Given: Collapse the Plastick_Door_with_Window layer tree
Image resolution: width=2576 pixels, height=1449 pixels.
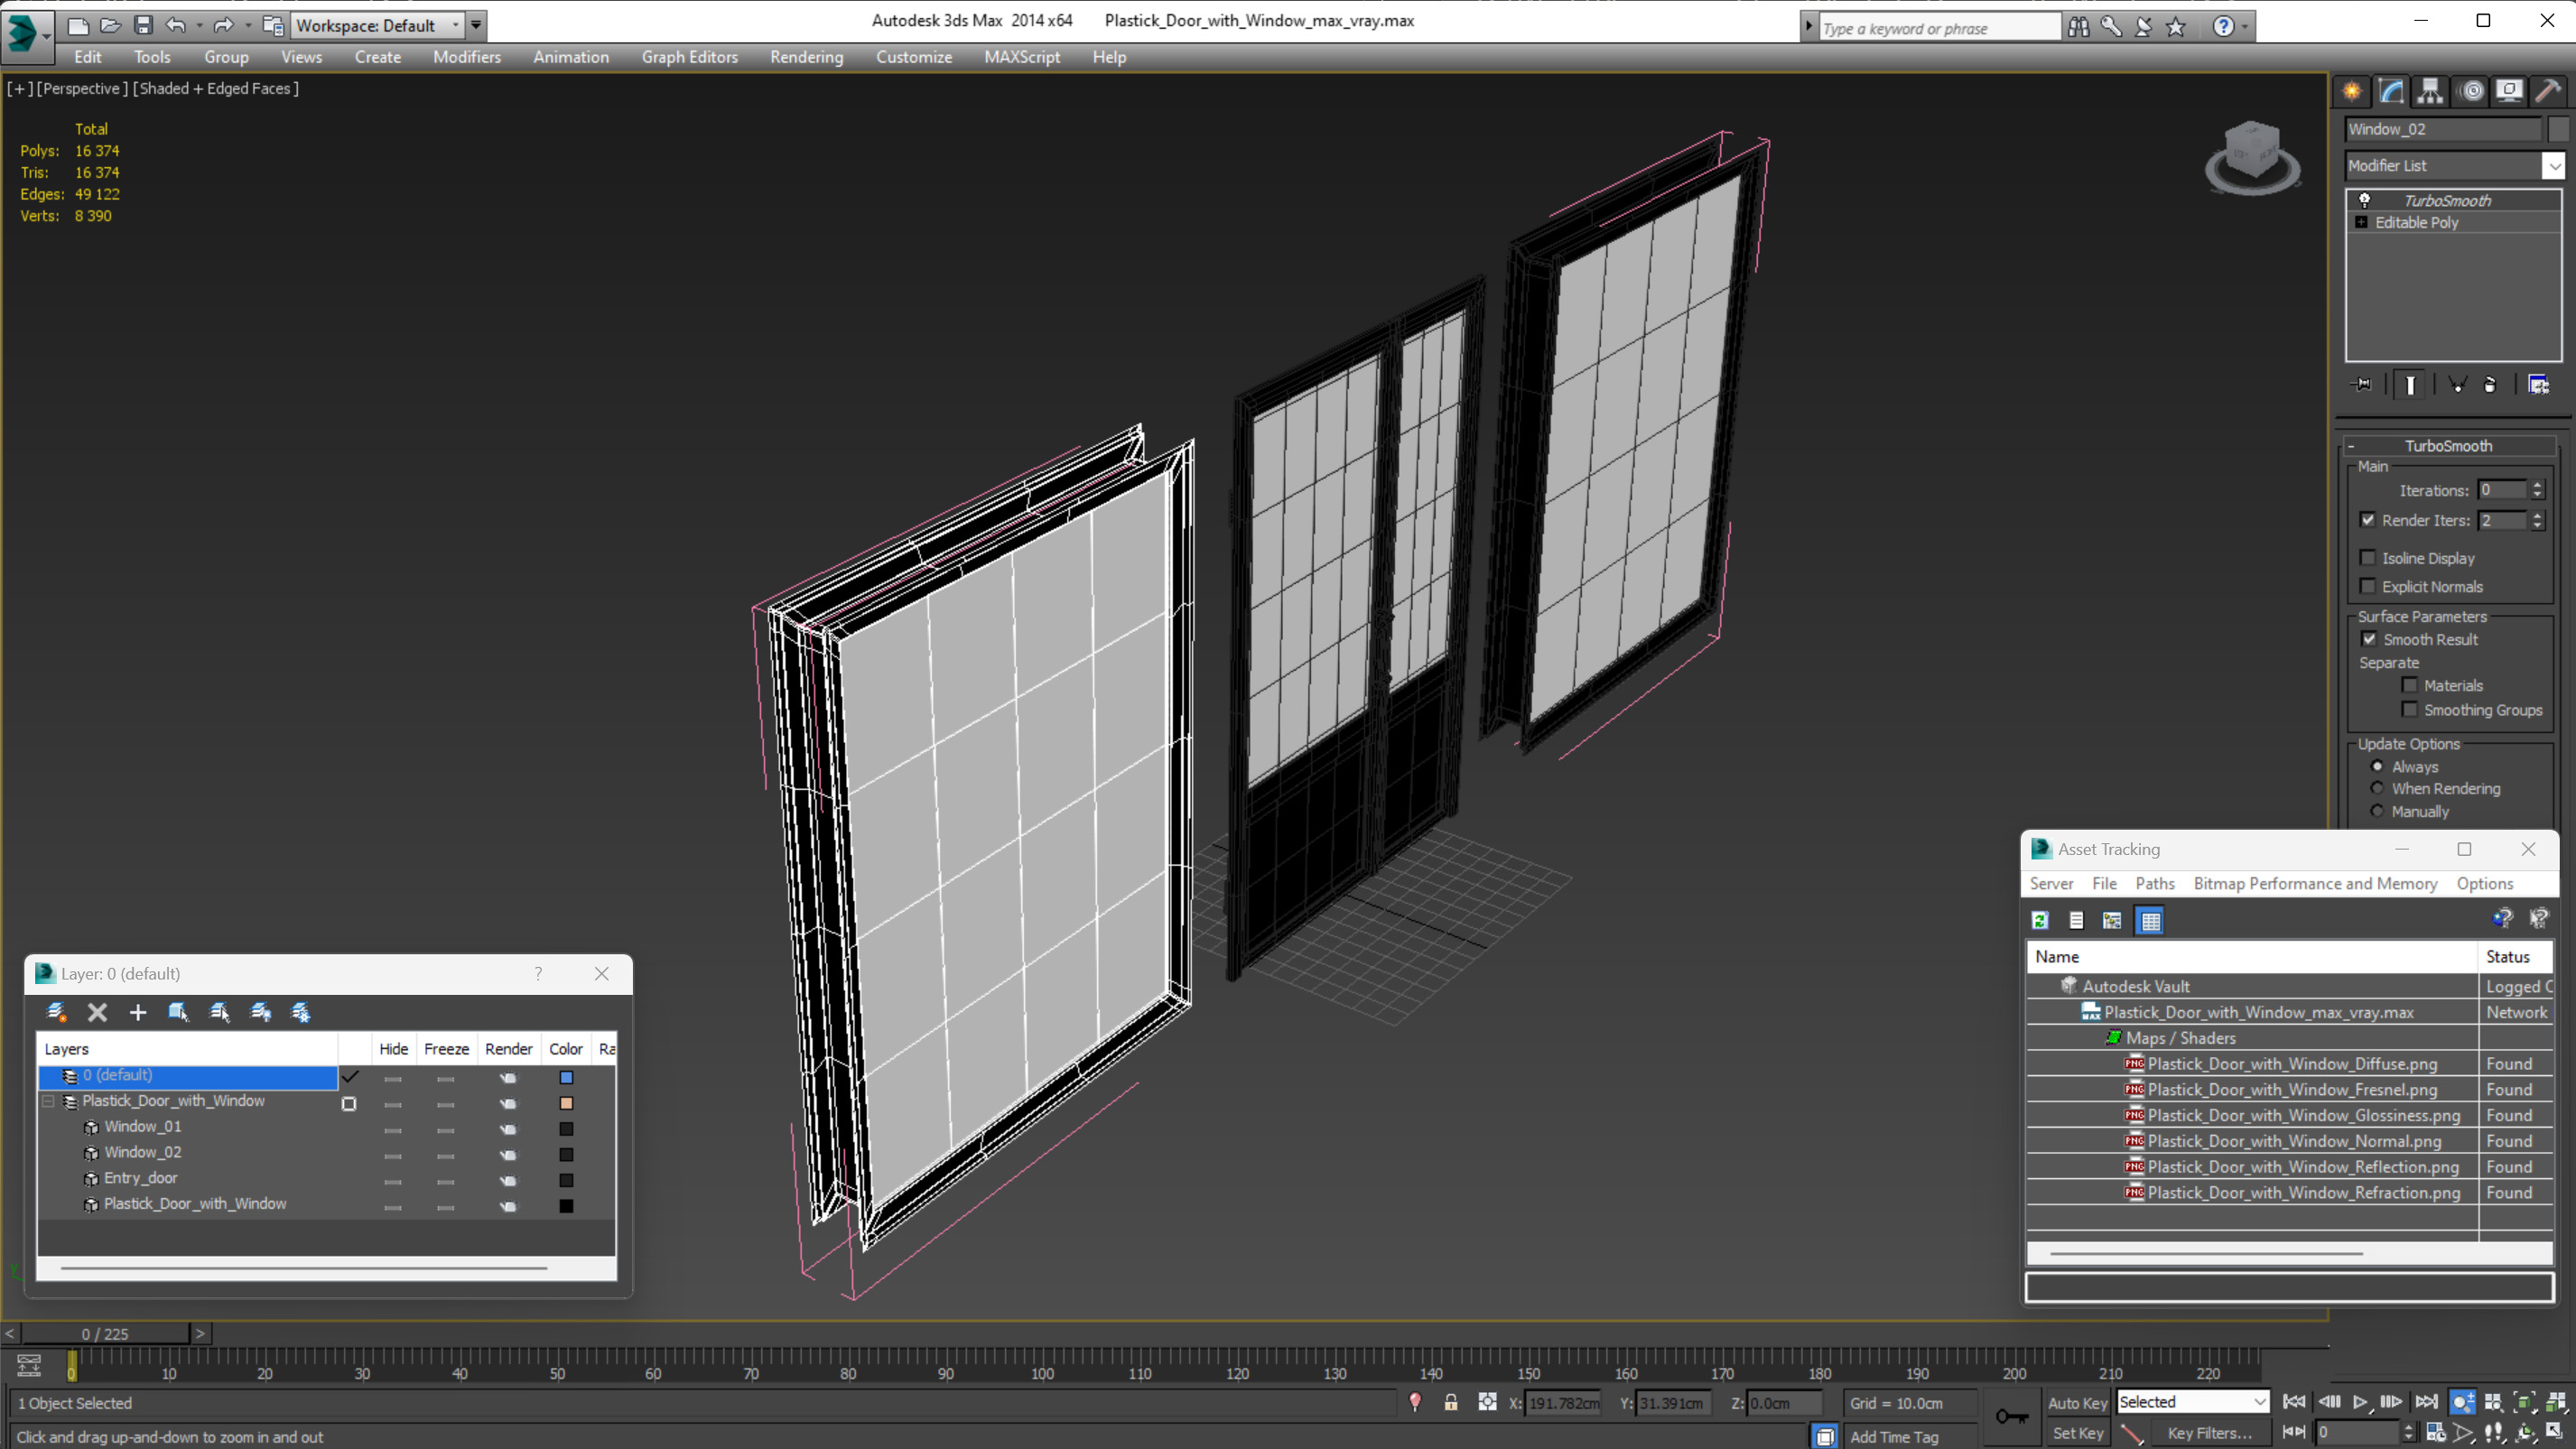Looking at the screenshot, I should [x=48, y=1101].
